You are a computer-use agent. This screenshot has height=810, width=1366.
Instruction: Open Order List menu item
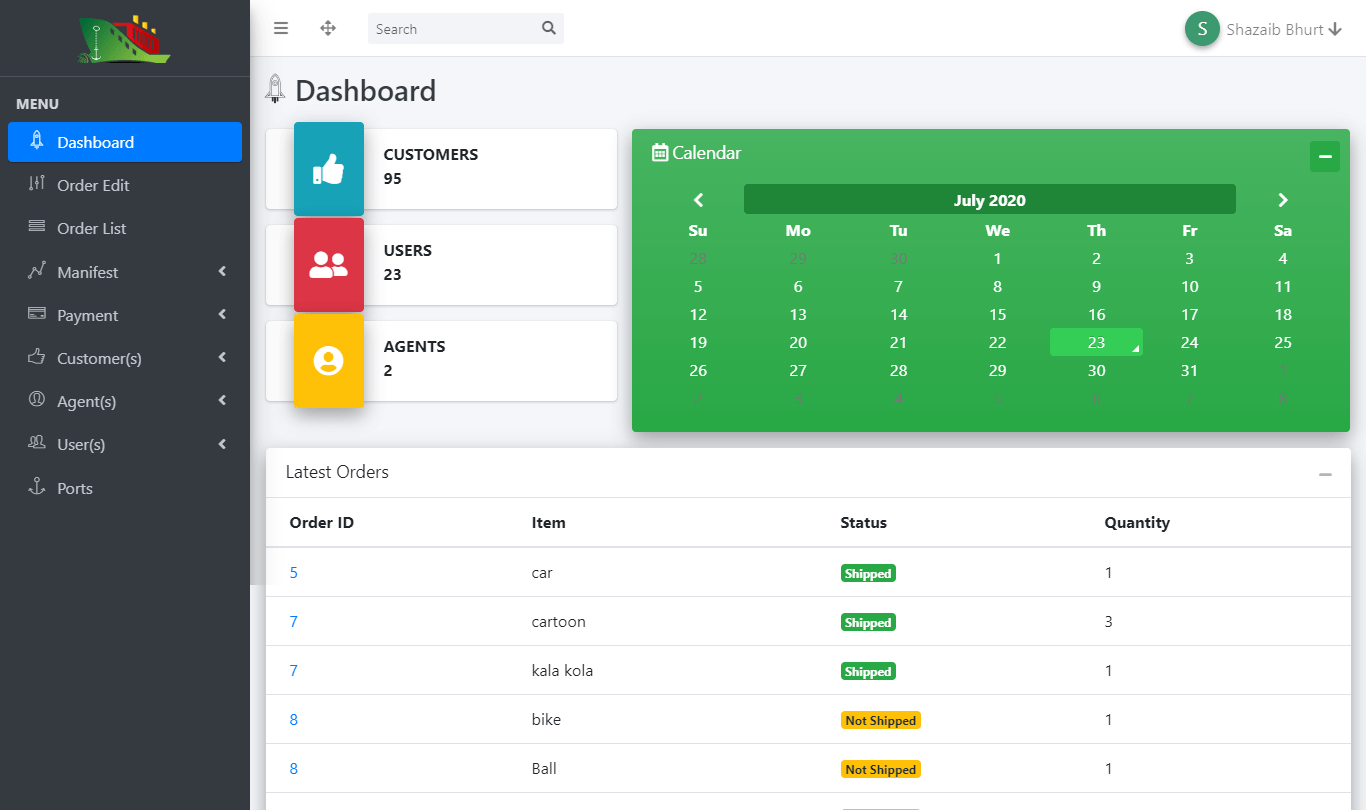tap(125, 228)
